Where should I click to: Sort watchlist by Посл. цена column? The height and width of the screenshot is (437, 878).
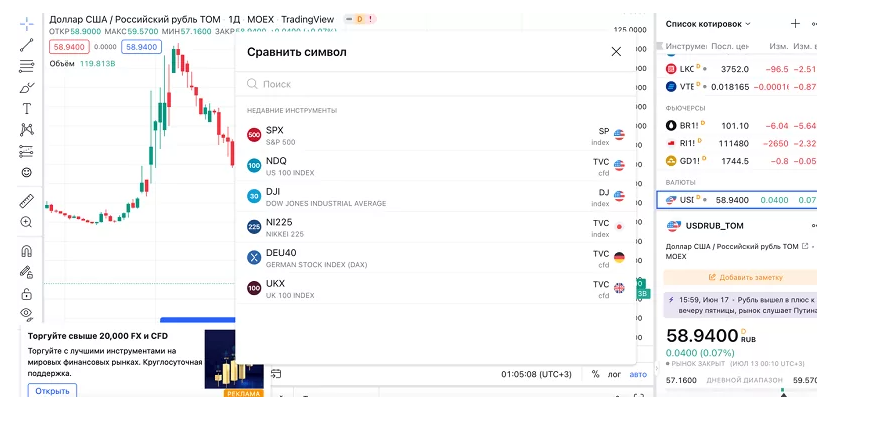[x=730, y=46]
